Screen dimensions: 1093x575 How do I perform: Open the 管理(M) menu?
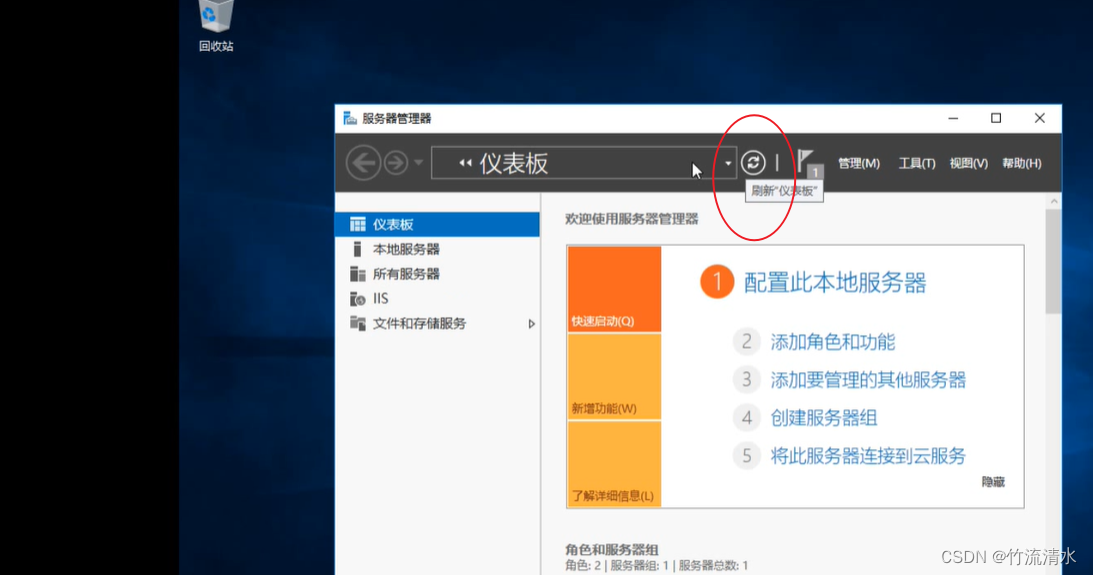[859, 163]
